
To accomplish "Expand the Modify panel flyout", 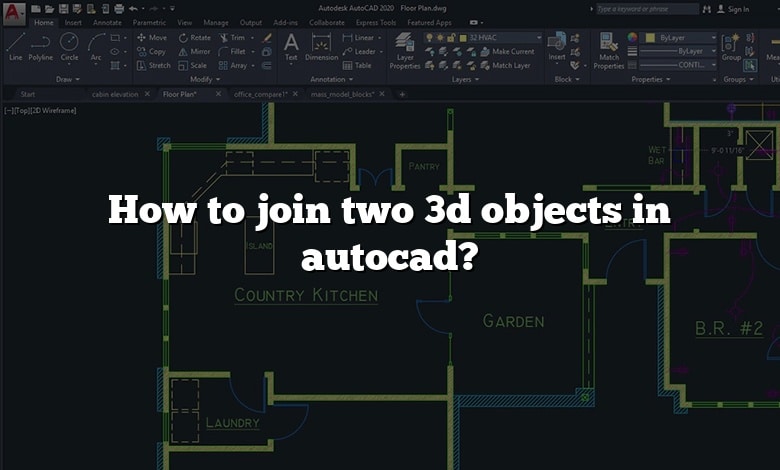I will tap(203, 79).
